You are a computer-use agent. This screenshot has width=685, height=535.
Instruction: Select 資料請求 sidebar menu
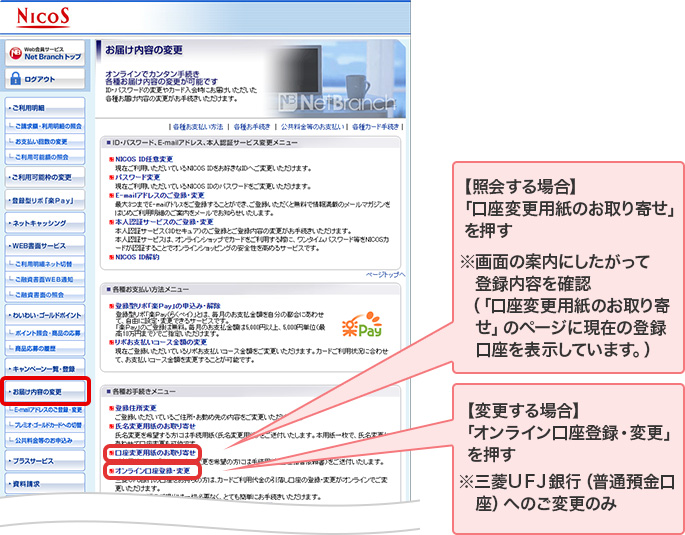click(45, 484)
